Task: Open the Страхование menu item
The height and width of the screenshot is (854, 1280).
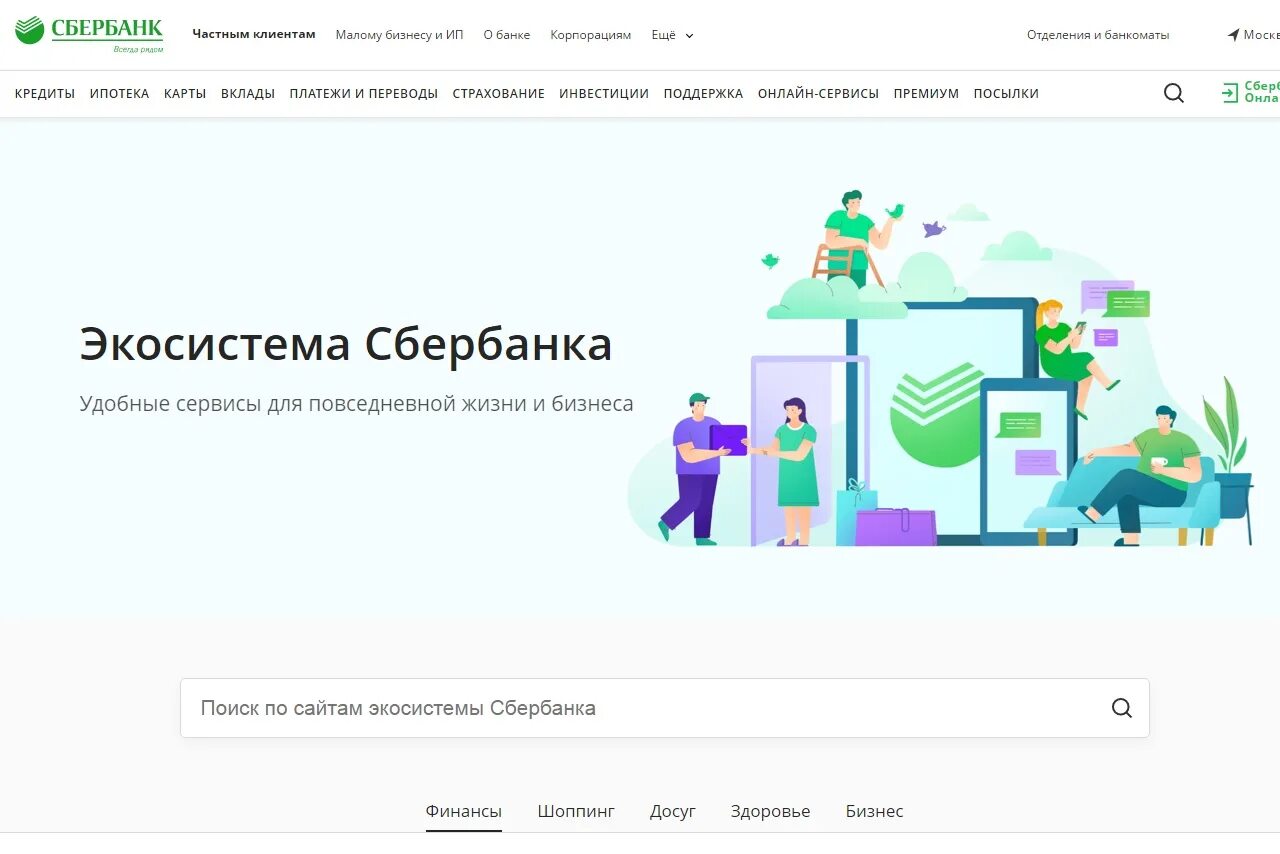Action: tap(499, 93)
